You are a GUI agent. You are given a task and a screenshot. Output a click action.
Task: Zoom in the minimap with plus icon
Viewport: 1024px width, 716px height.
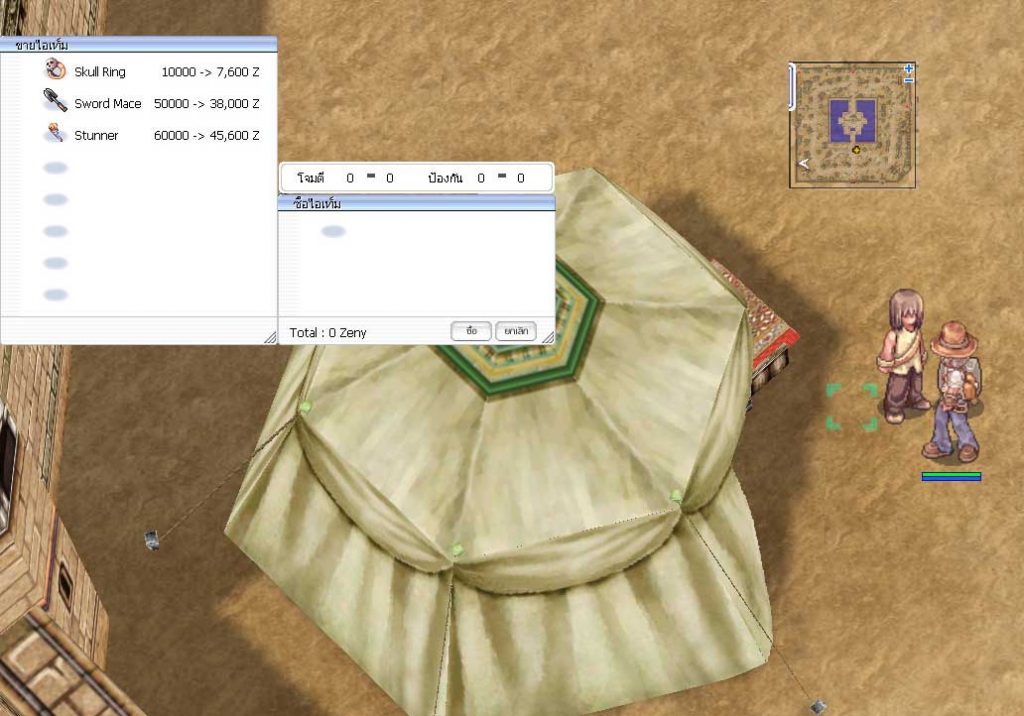[x=908, y=69]
